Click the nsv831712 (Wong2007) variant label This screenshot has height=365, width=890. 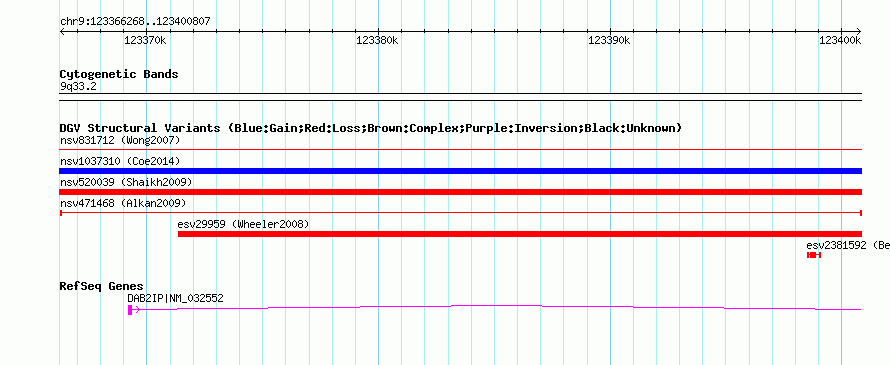point(120,140)
